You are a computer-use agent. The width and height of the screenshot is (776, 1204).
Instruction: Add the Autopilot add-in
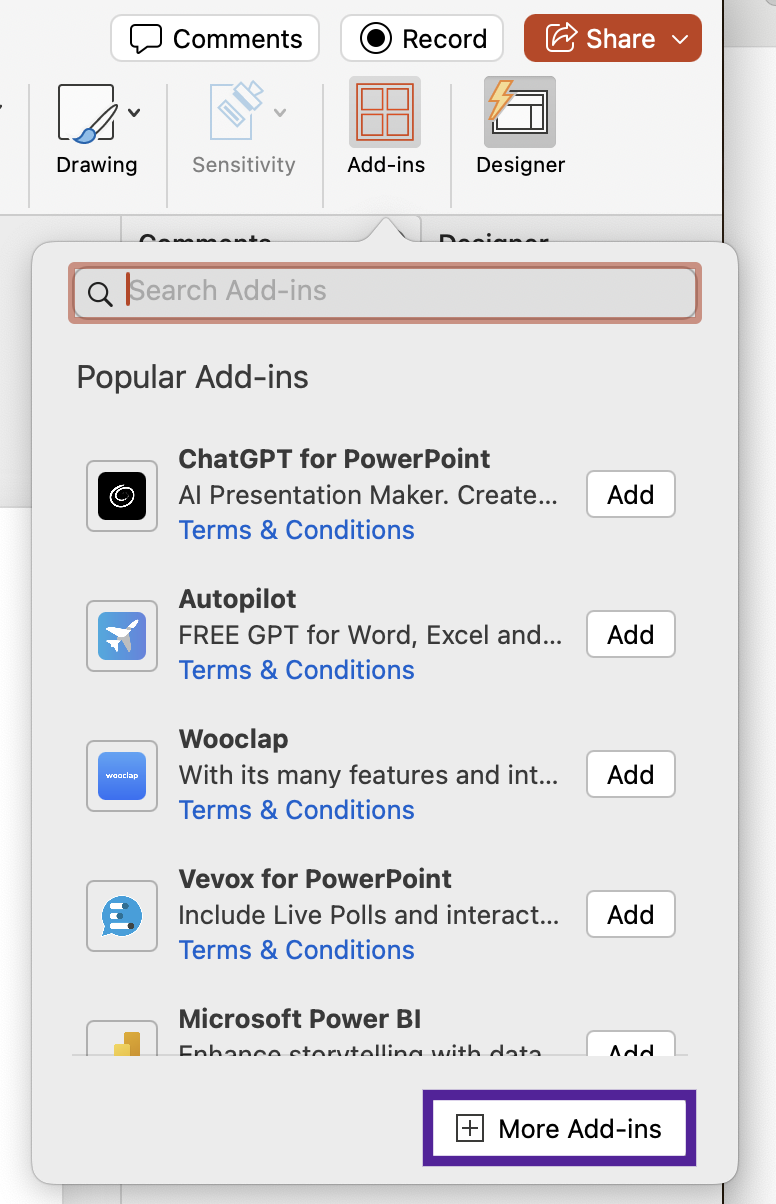[x=630, y=635]
